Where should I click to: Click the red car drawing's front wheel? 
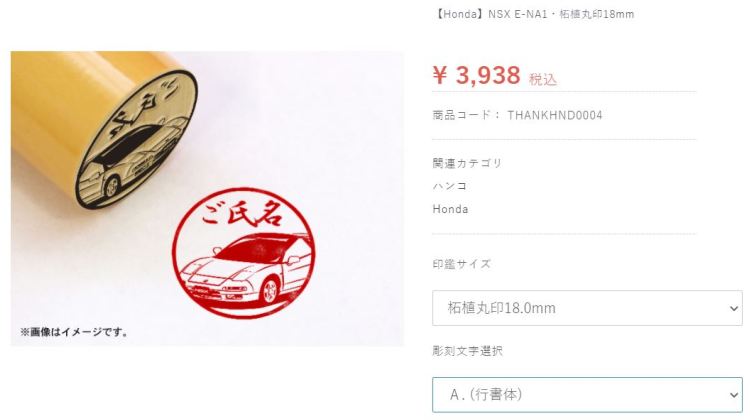270,291
